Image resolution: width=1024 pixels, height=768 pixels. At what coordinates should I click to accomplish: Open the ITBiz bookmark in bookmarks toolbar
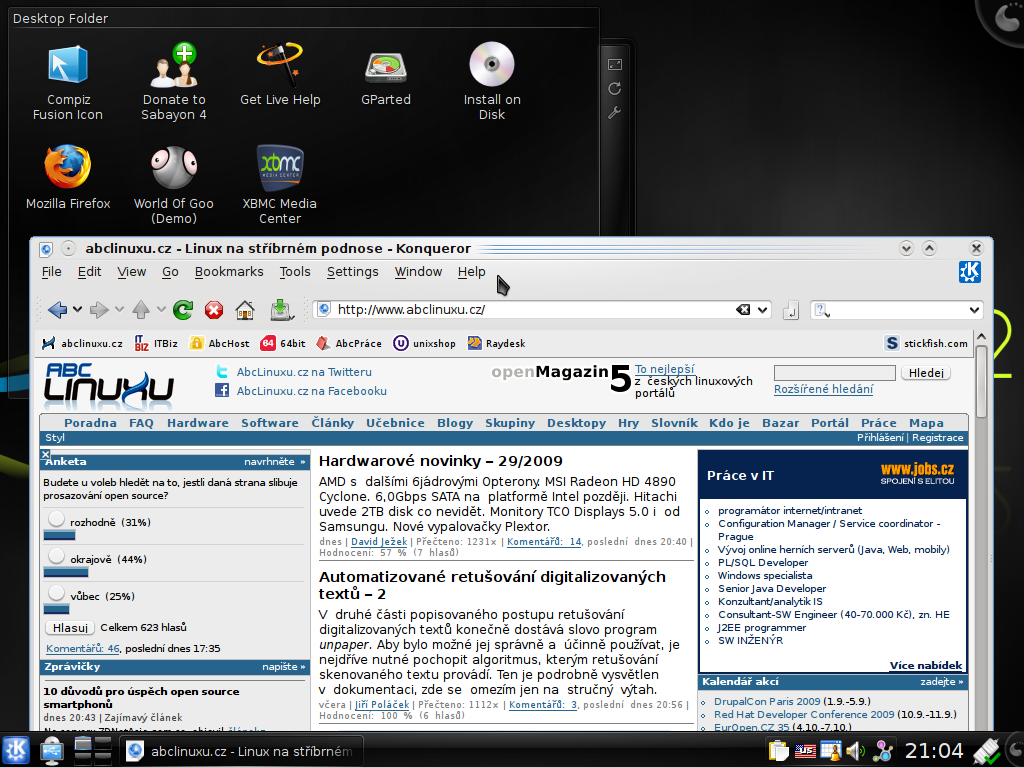pyautogui.click(x=156, y=343)
